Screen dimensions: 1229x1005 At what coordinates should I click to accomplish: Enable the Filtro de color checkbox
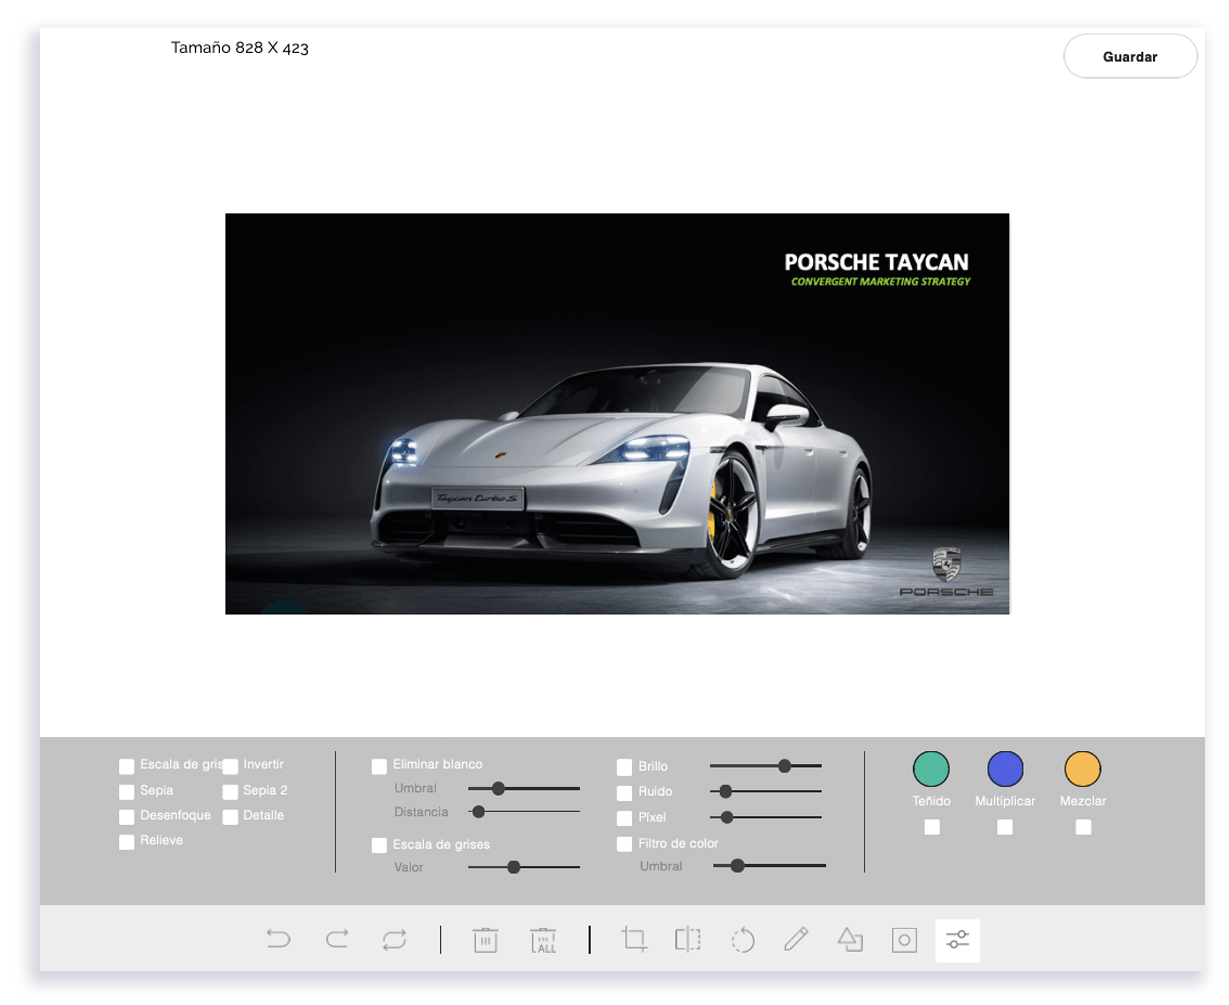click(624, 844)
